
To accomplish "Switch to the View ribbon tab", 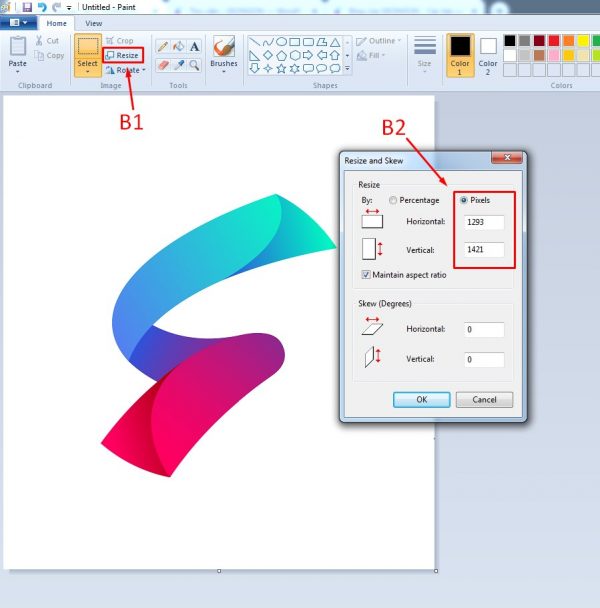I will (94, 23).
